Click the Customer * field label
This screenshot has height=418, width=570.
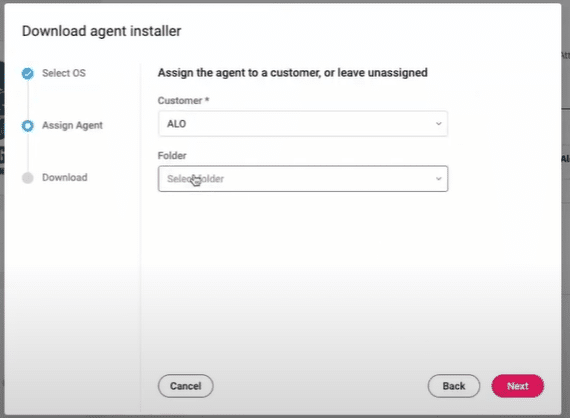click(183, 101)
